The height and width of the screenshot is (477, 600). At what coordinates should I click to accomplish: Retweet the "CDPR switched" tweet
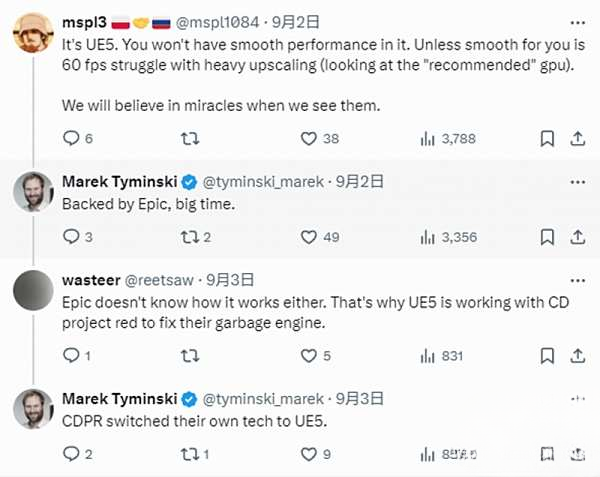click(x=186, y=454)
